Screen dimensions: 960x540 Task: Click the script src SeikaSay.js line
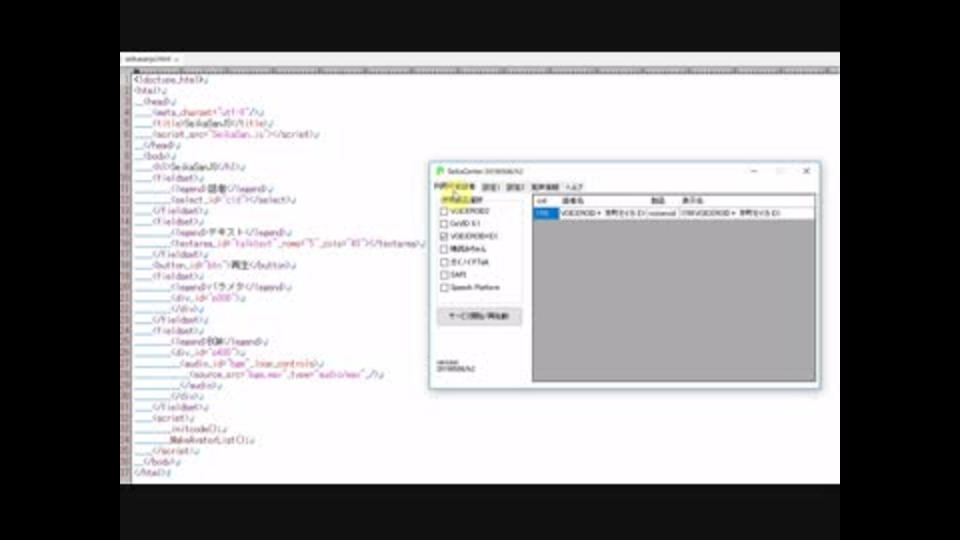click(236, 134)
